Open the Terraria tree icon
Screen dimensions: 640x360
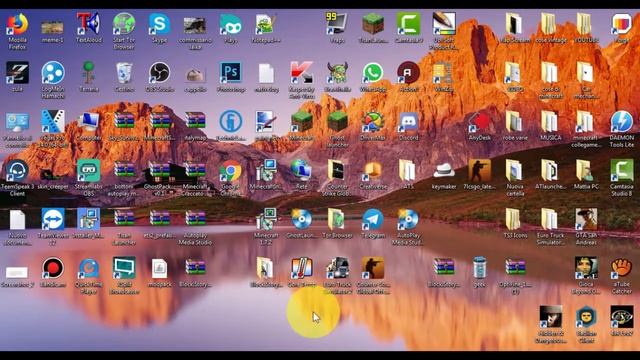(88, 73)
